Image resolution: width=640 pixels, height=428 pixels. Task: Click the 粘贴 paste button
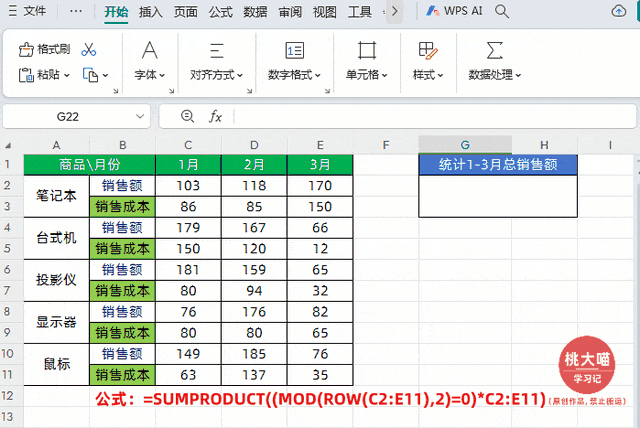click(x=39, y=75)
